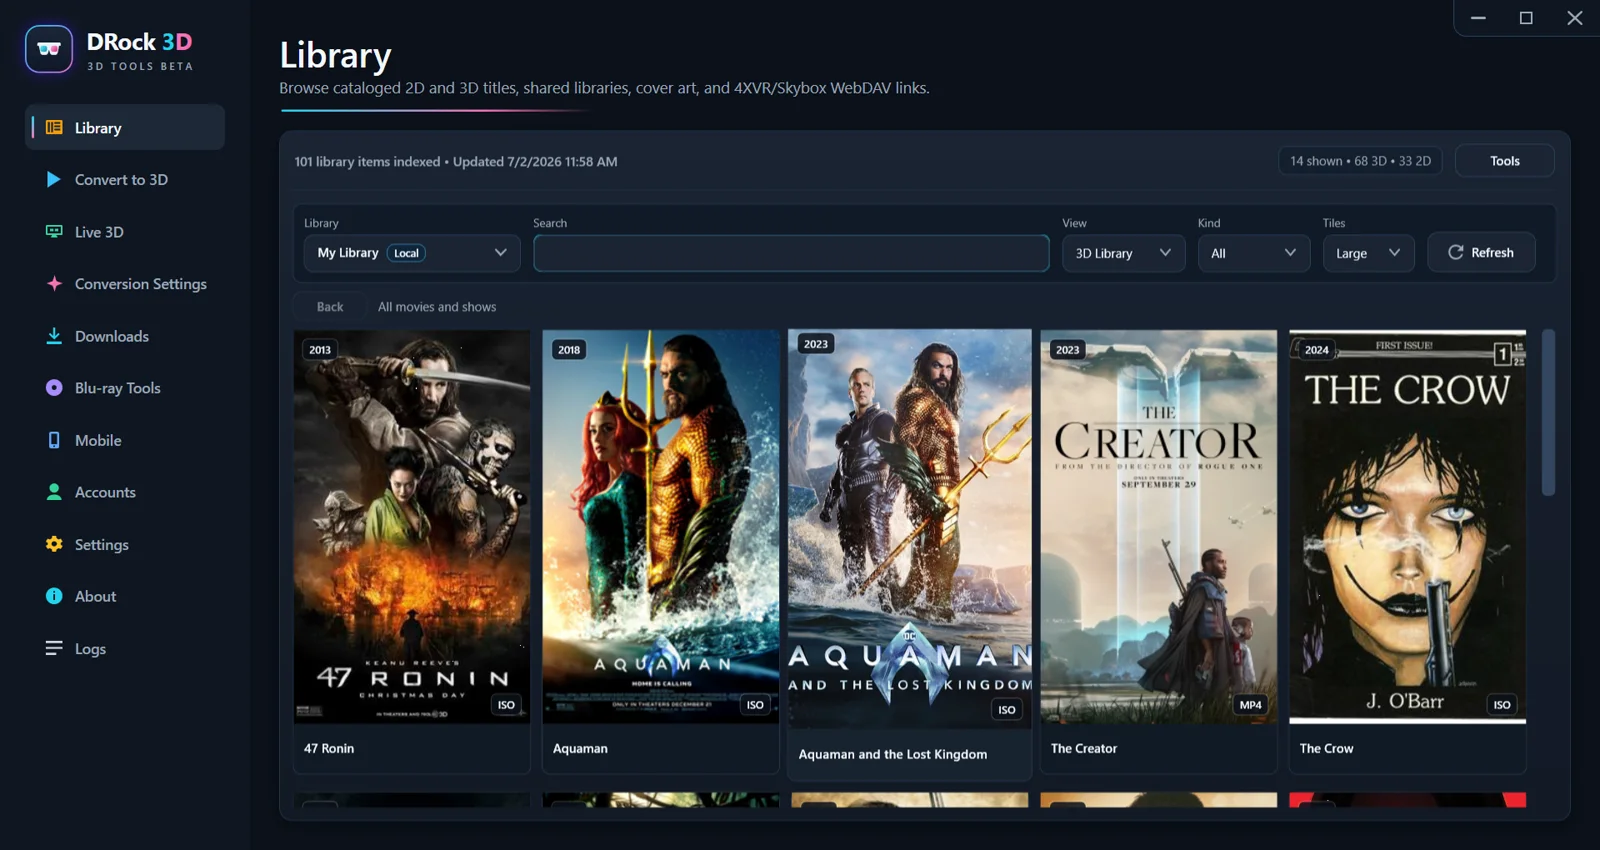
Task: Open the My Library source dropdown
Action: pyautogui.click(x=412, y=253)
